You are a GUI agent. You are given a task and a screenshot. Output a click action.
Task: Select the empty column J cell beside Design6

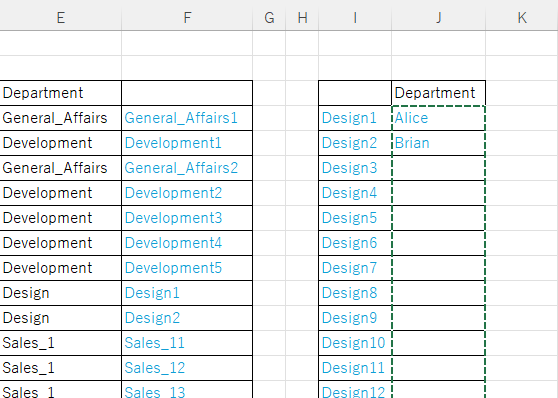coord(438,243)
